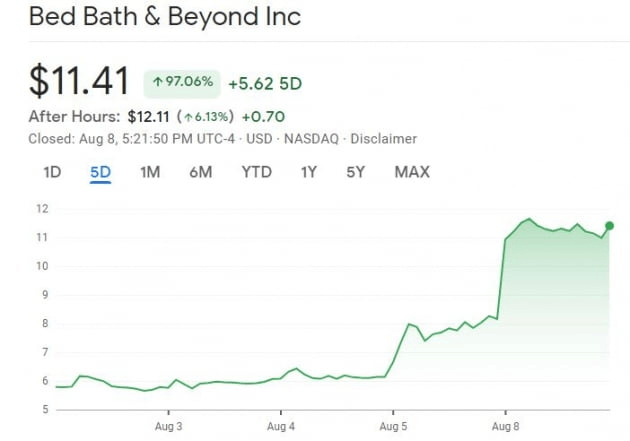
Task: Show the 5Y price history
Action: point(356,172)
